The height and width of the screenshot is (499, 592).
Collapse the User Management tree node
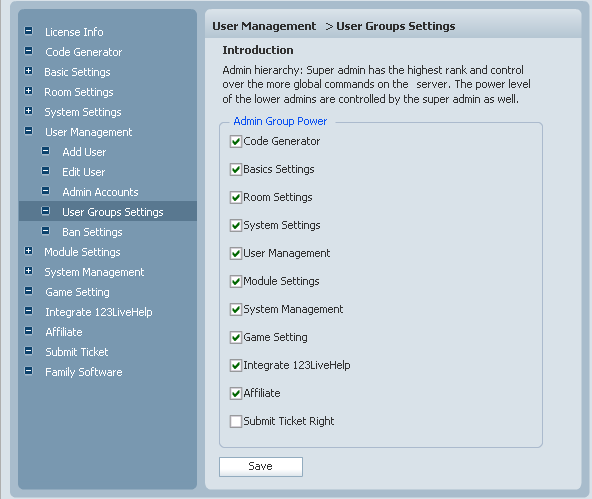click(28, 131)
